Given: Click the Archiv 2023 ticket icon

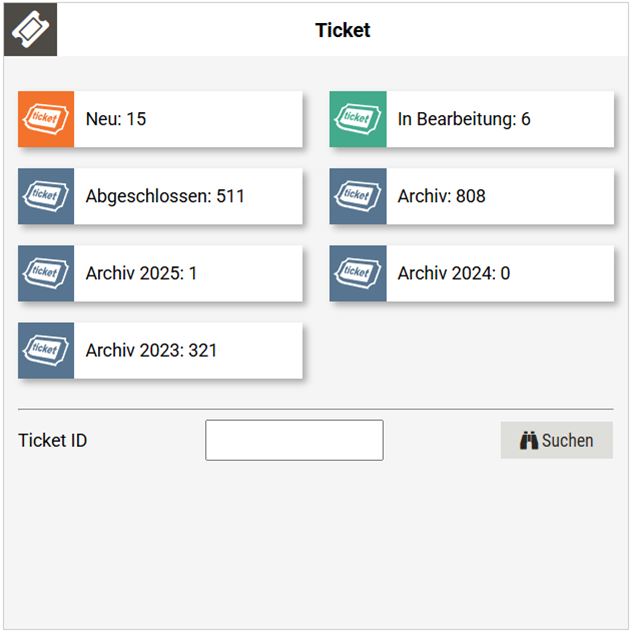Looking at the screenshot, I should click(x=46, y=350).
